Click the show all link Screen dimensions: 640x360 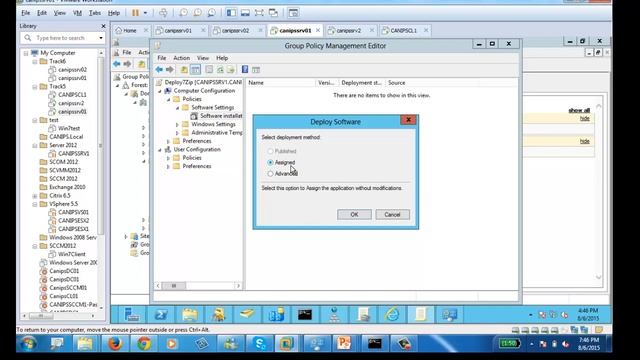(x=579, y=111)
